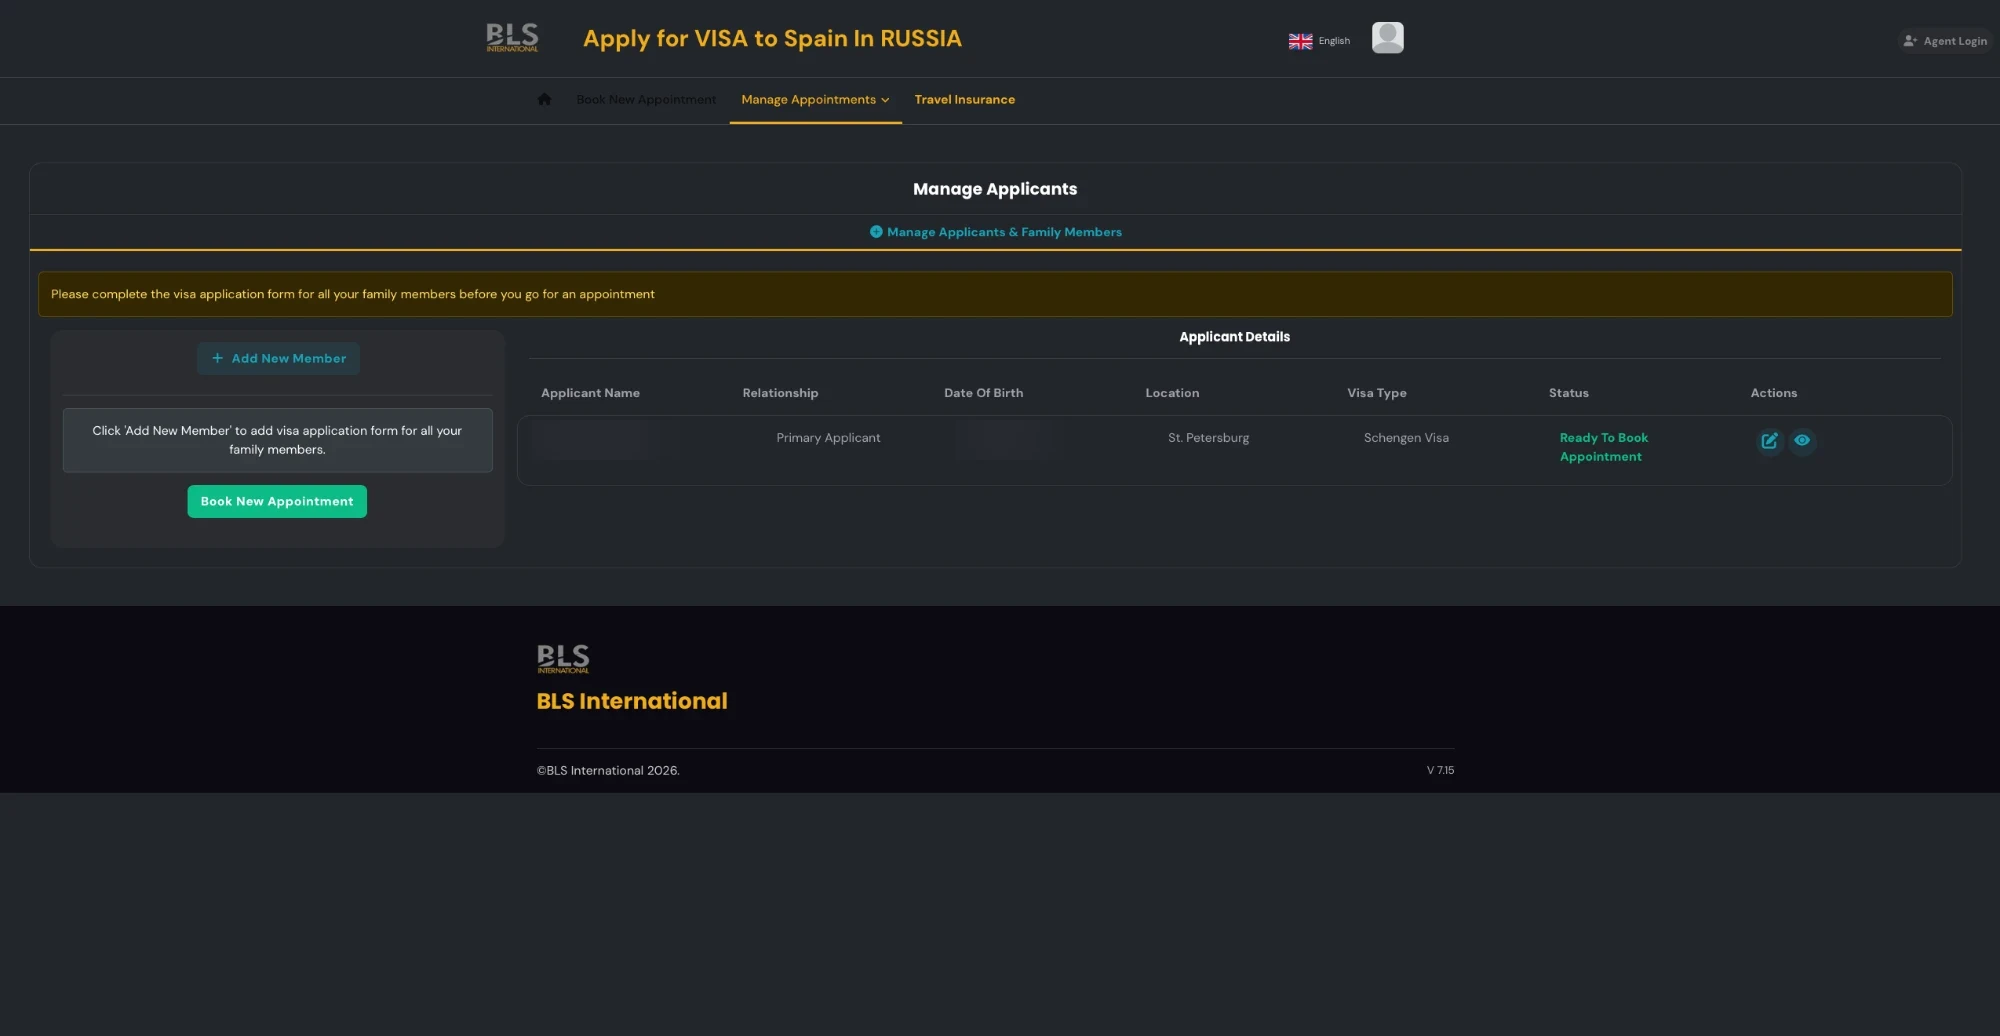Select the English language option
The image size is (2000, 1036).
click(x=1334, y=41)
